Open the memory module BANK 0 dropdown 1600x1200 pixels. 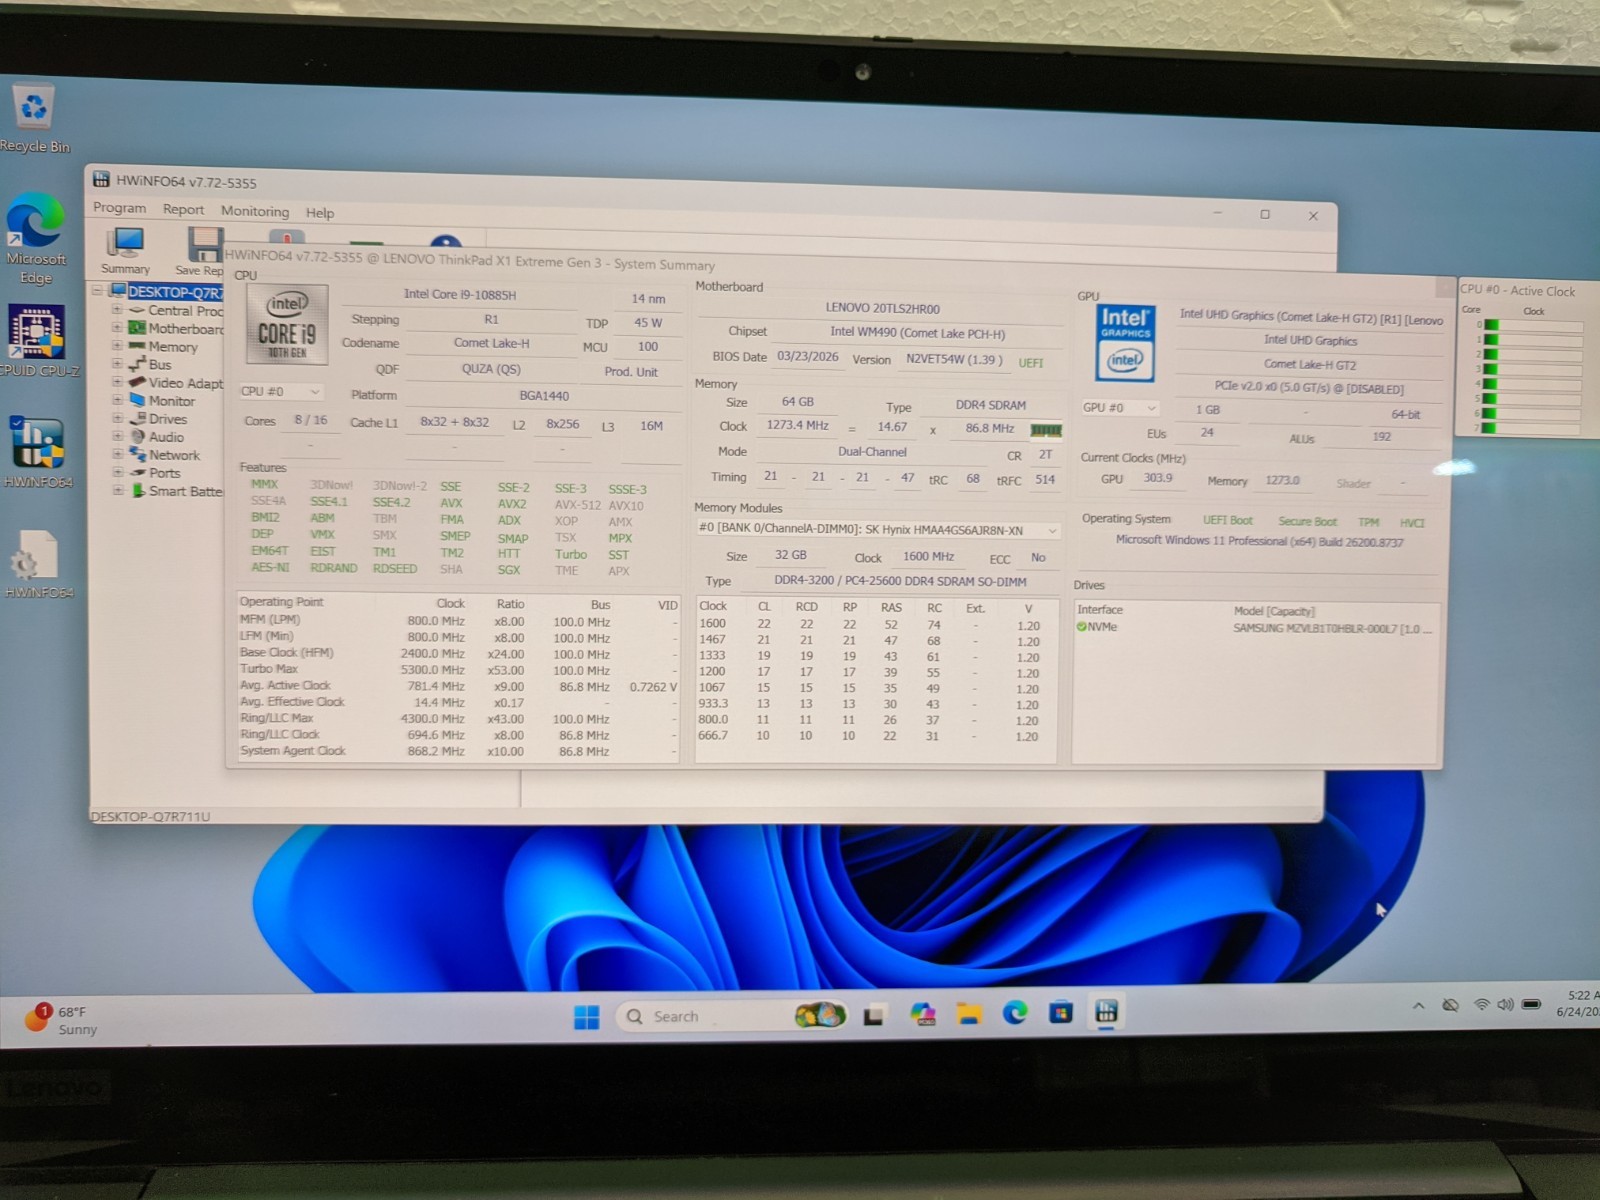click(877, 530)
